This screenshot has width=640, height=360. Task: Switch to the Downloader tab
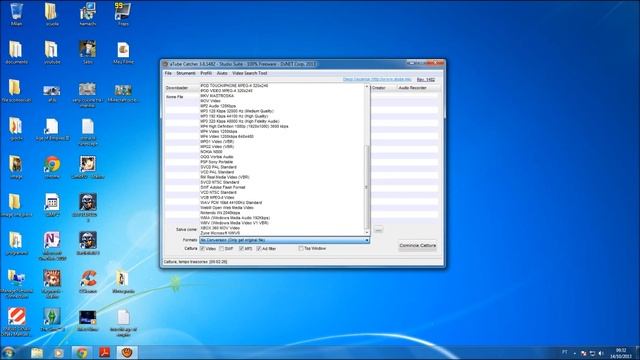tap(177, 88)
